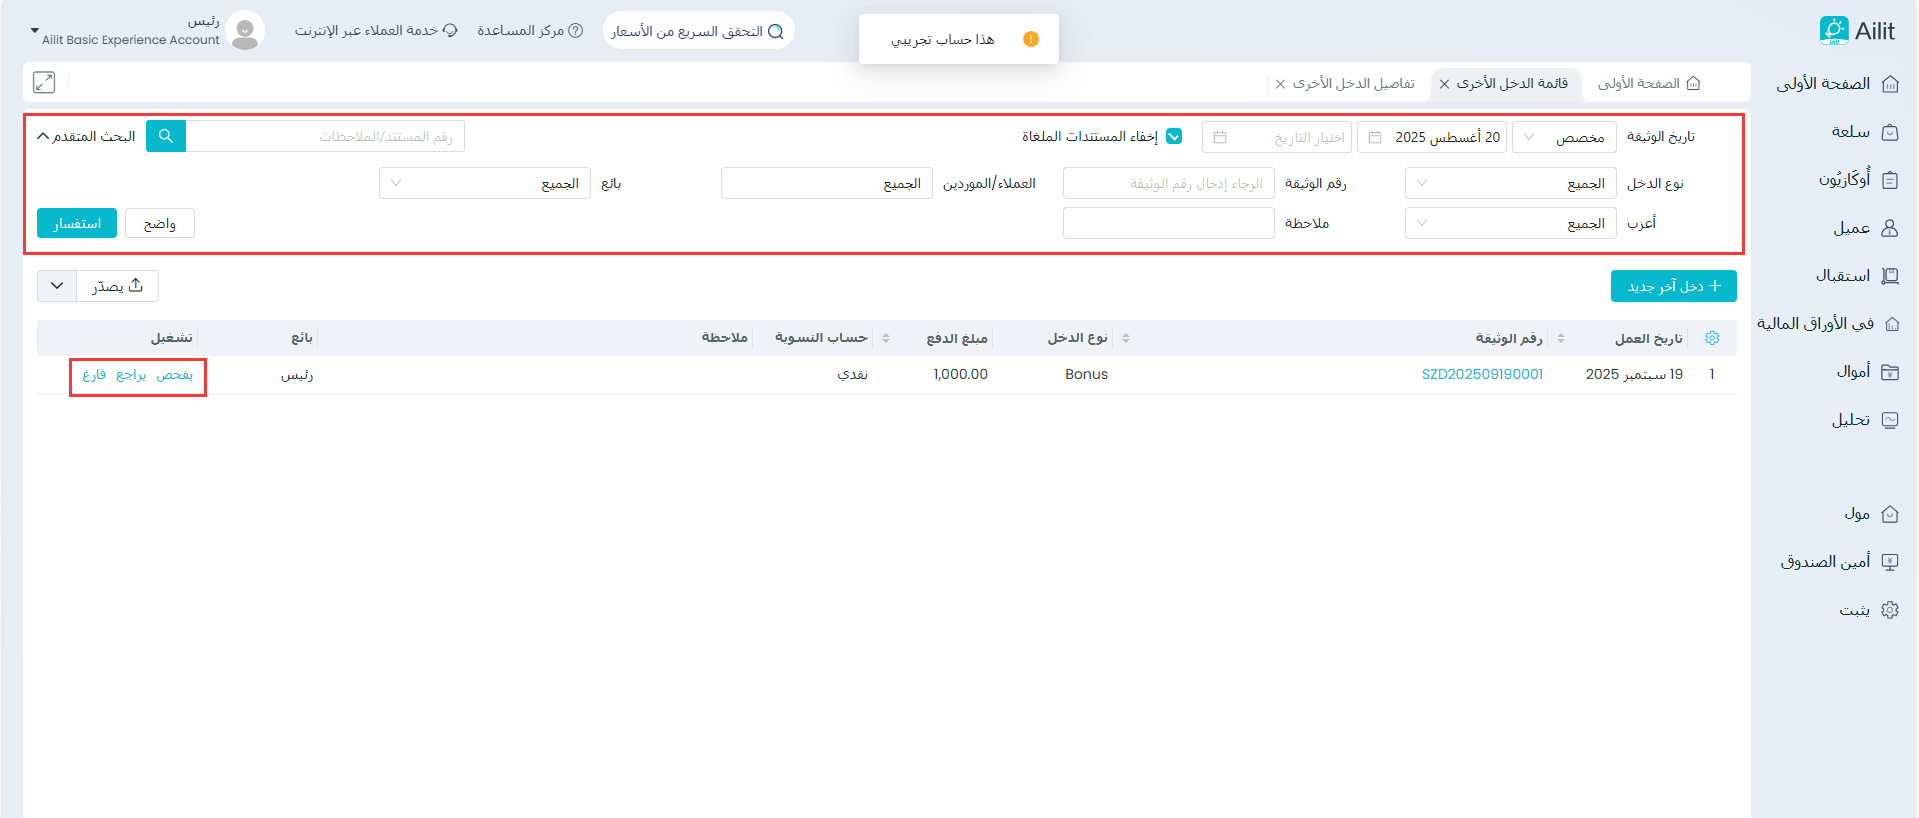Click the fullscreen expand icon

(x=44, y=83)
